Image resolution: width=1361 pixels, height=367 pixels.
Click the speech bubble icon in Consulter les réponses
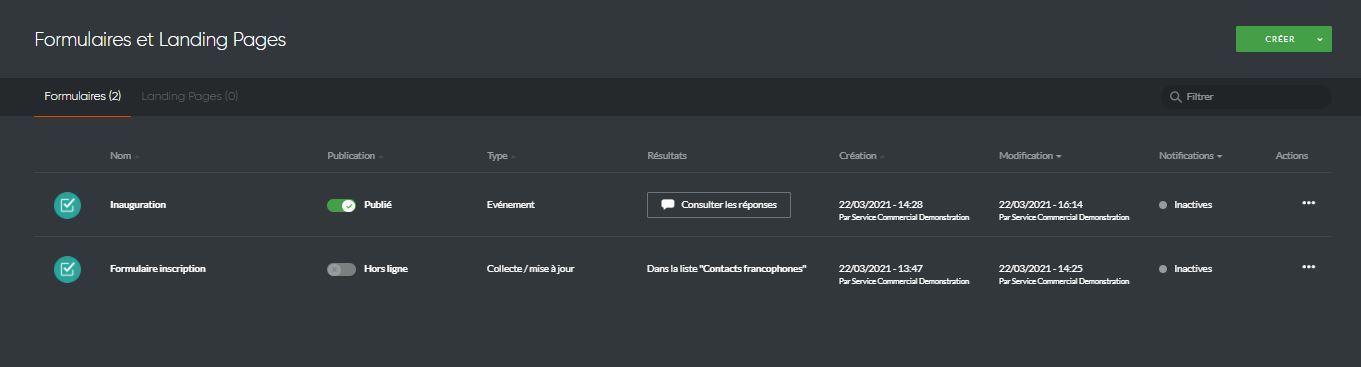(x=668, y=204)
